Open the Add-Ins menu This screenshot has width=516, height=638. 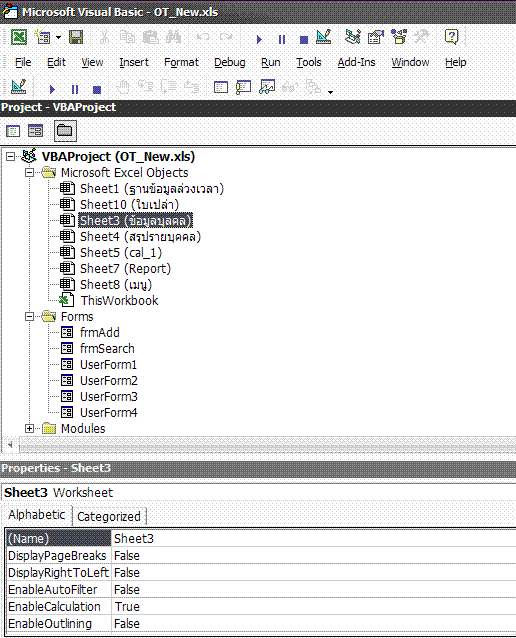click(356, 62)
